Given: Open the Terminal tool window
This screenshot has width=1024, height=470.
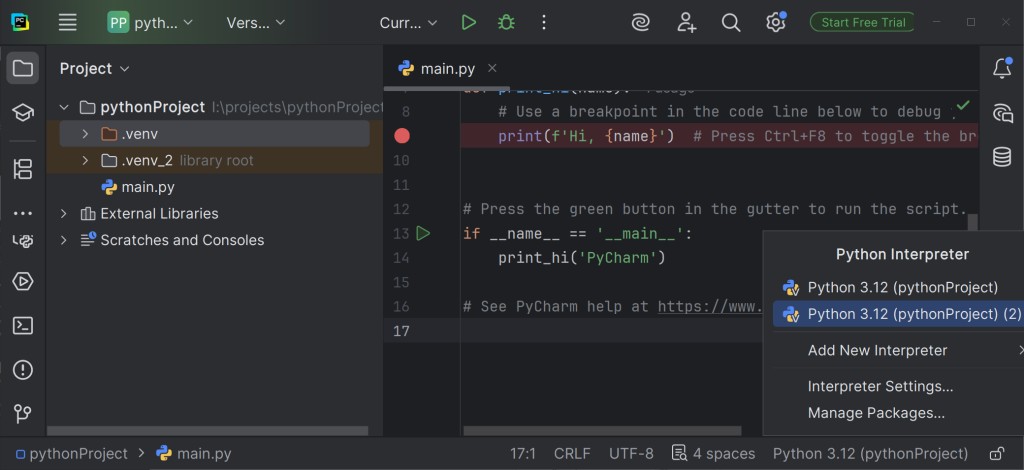Looking at the screenshot, I should pos(22,325).
